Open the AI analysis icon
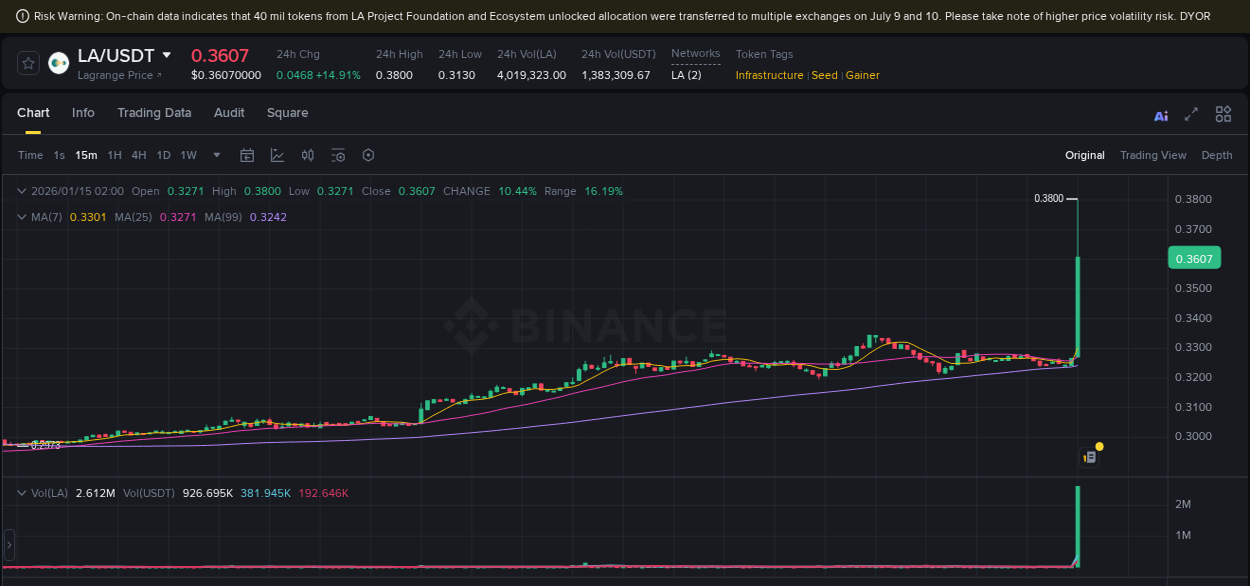 point(1161,115)
